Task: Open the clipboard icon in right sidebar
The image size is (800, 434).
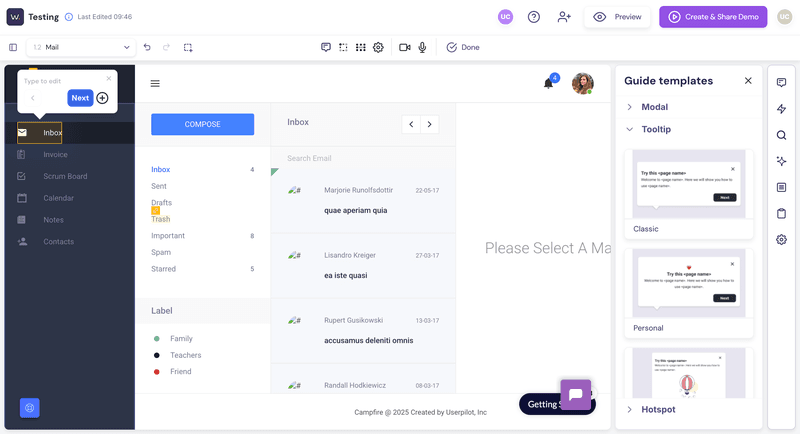Action: click(x=781, y=213)
